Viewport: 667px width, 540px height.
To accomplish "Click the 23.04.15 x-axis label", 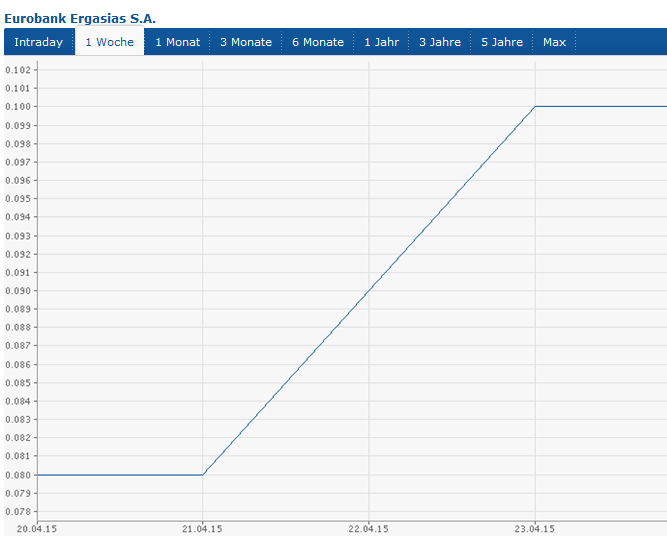I will tap(534, 529).
